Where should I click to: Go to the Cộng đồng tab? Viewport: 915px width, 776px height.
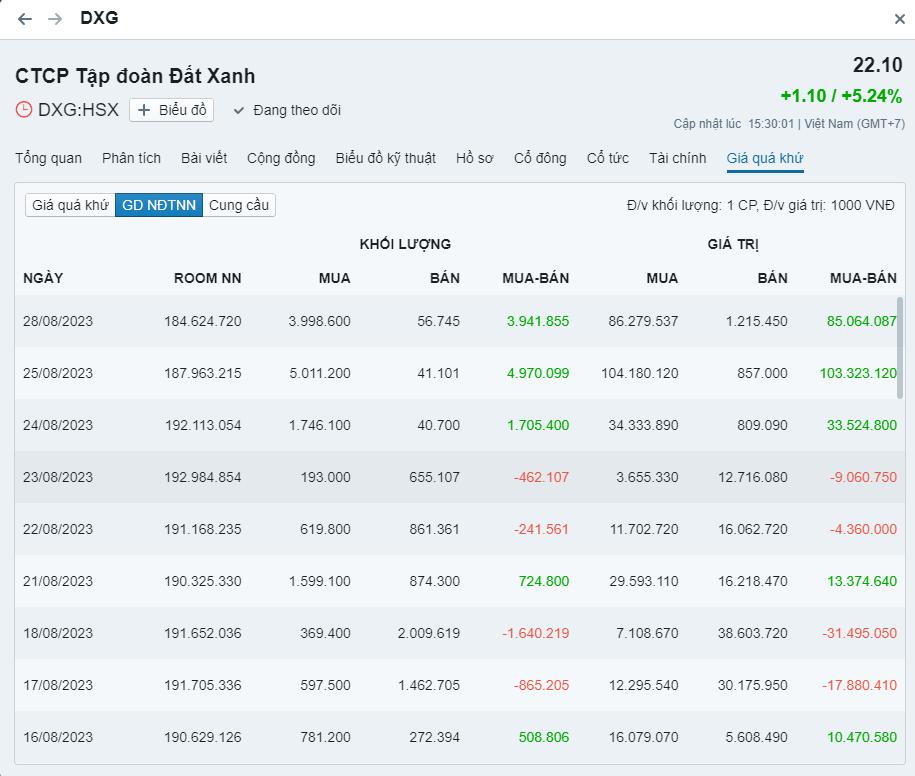point(281,158)
